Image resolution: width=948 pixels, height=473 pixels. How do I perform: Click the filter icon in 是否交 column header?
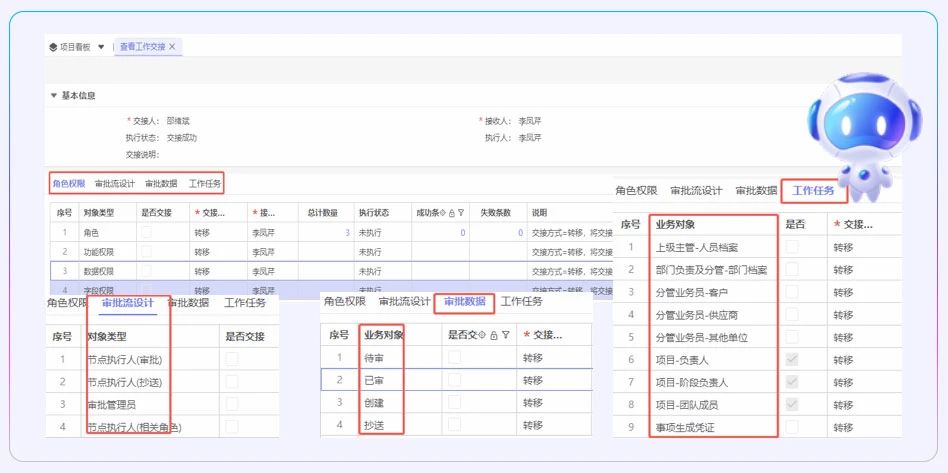(x=504, y=335)
